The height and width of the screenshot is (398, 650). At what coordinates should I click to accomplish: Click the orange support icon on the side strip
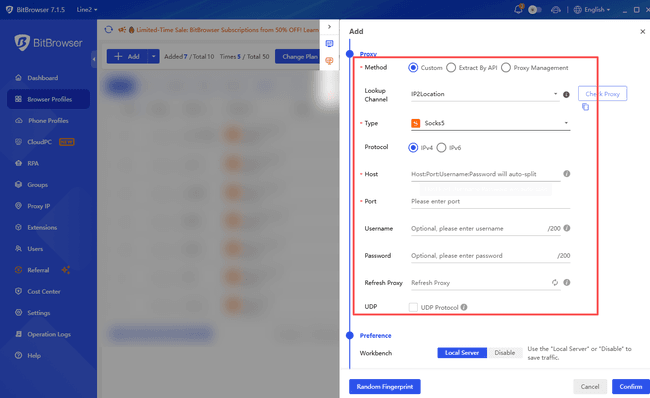coord(330,61)
